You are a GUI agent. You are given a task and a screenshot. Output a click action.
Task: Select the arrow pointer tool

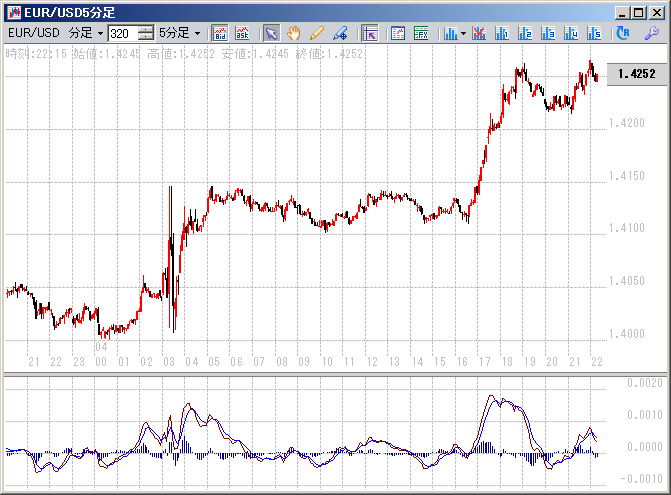click(x=271, y=33)
